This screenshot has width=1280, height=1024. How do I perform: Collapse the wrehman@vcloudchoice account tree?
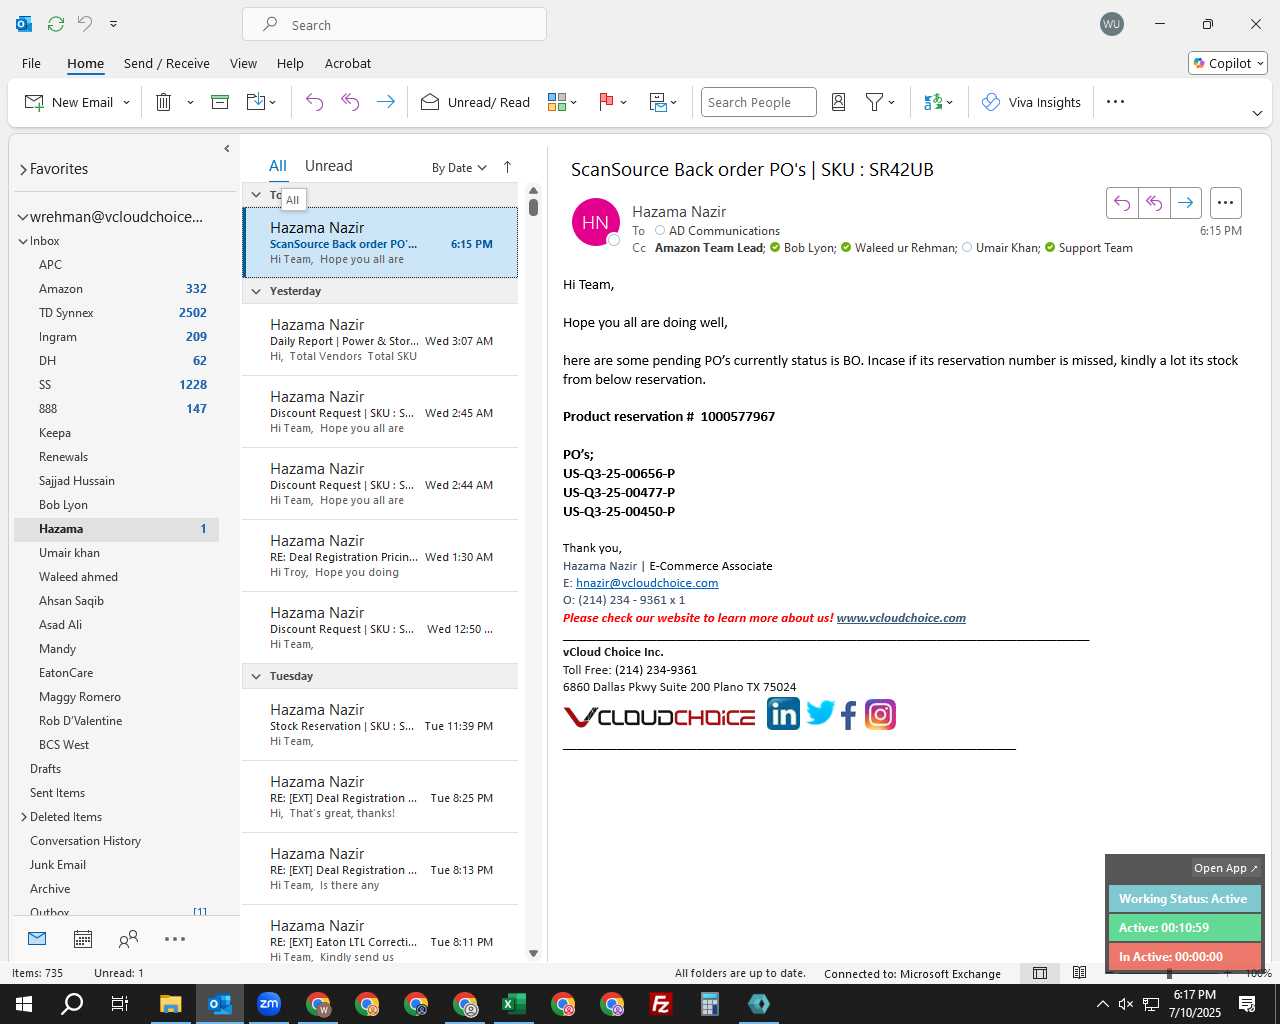click(x=22, y=217)
